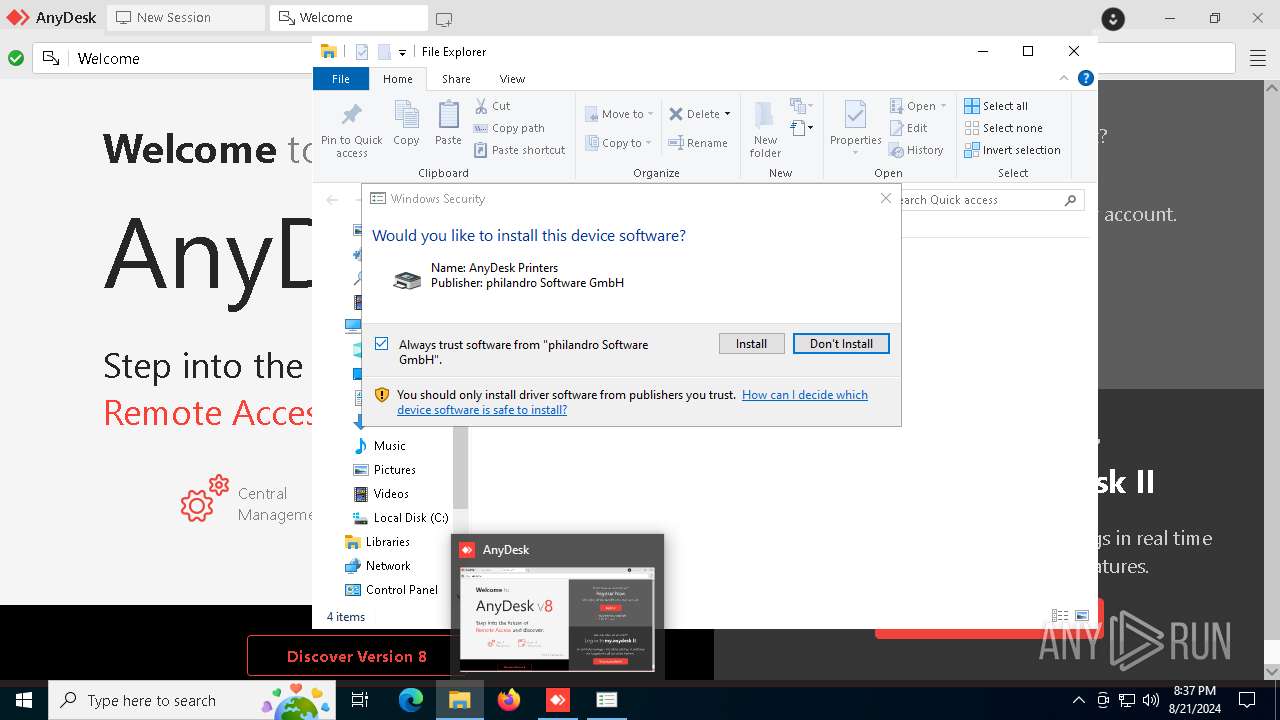Open the File tab in File Explorer
This screenshot has width=1280, height=720.
click(x=341, y=78)
